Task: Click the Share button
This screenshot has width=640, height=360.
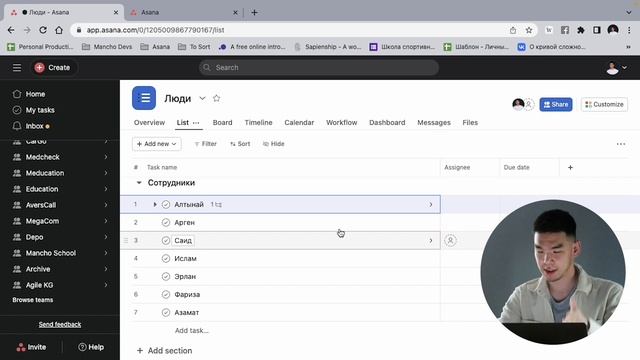Action: [x=556, y=104]
